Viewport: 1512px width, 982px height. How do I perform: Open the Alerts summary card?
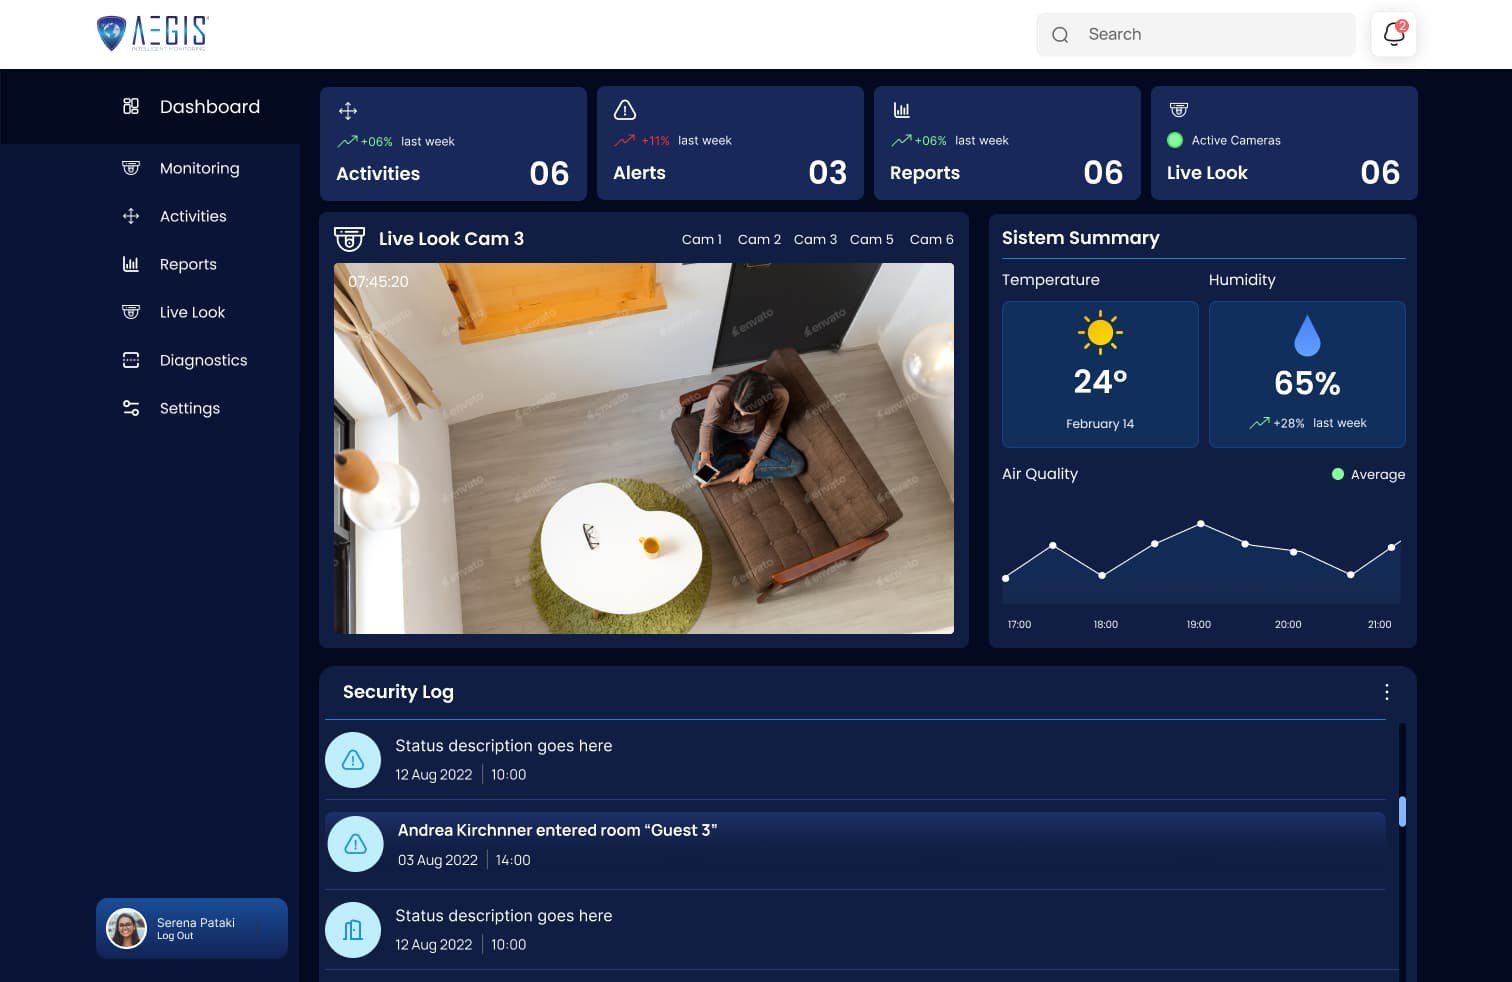tap(730, 143)
